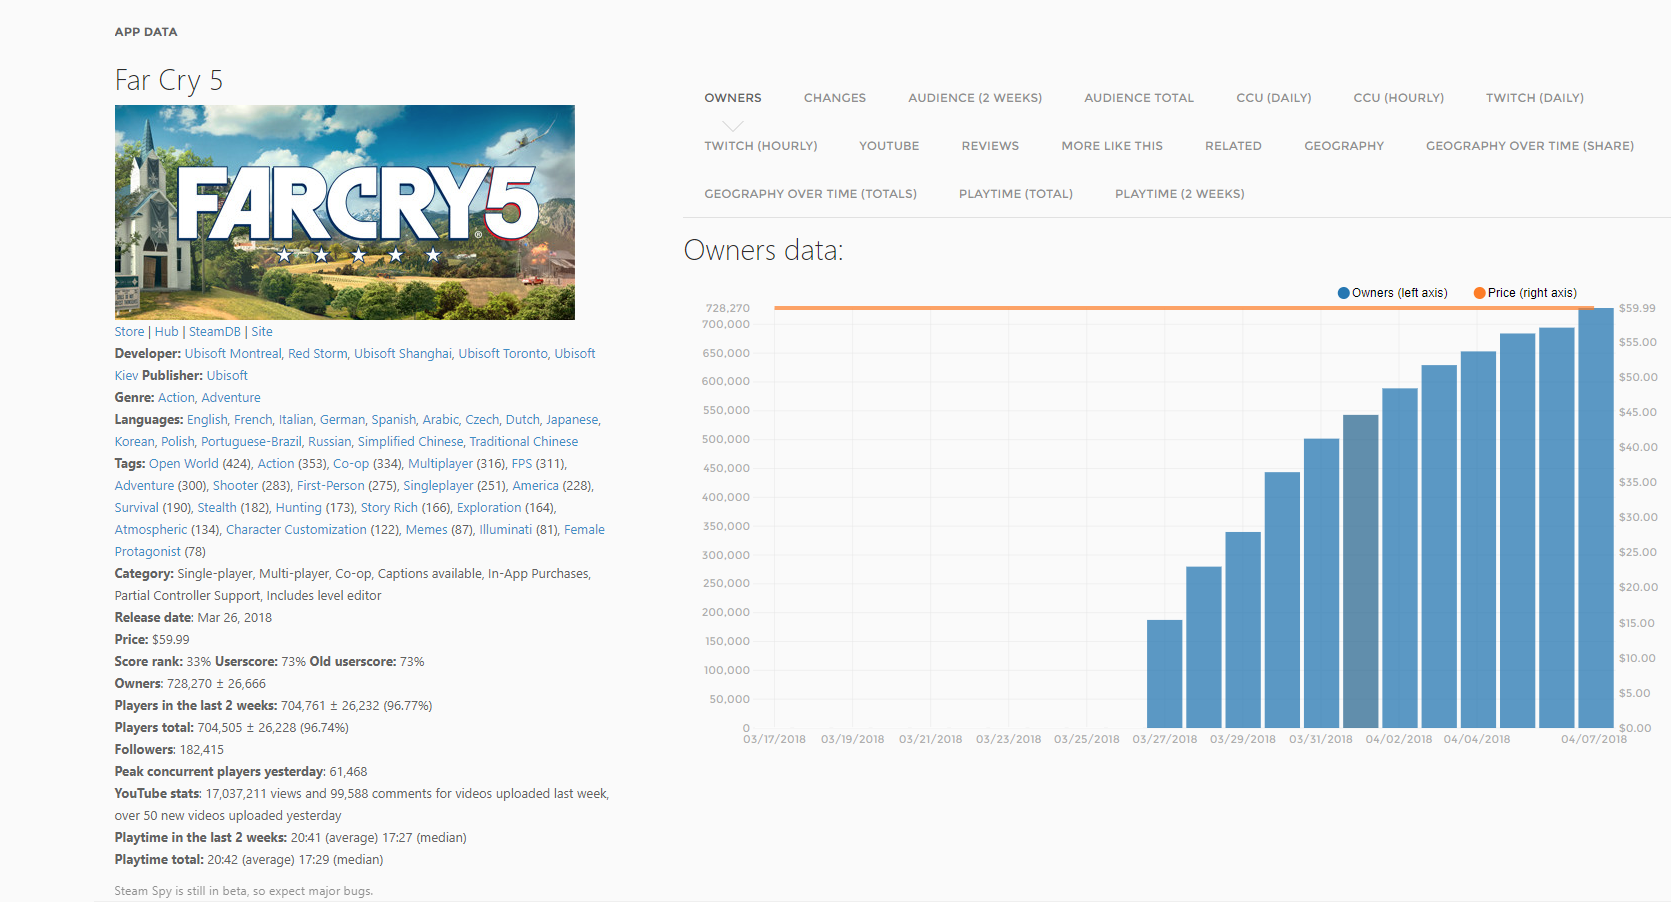The height and width of the screenshot is (902, 1671).
Task: Open the Ubisoft Shanghai developer link
Action: point(403,354)
